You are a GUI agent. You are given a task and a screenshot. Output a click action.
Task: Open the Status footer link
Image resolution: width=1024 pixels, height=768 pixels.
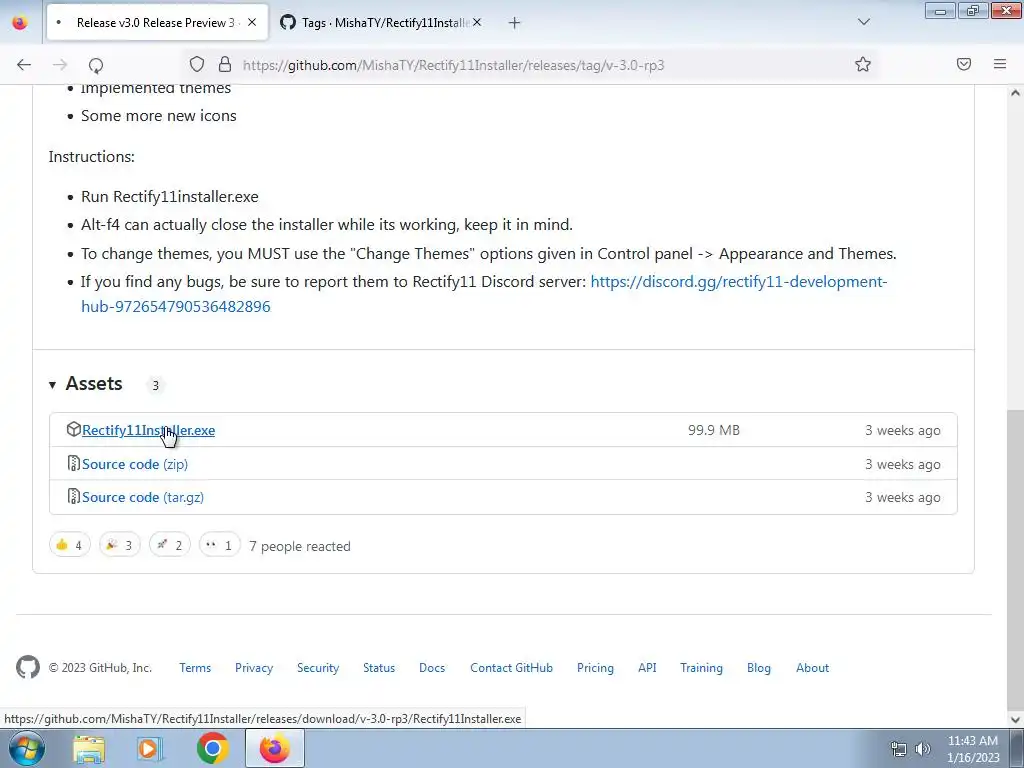coord(379,667)
